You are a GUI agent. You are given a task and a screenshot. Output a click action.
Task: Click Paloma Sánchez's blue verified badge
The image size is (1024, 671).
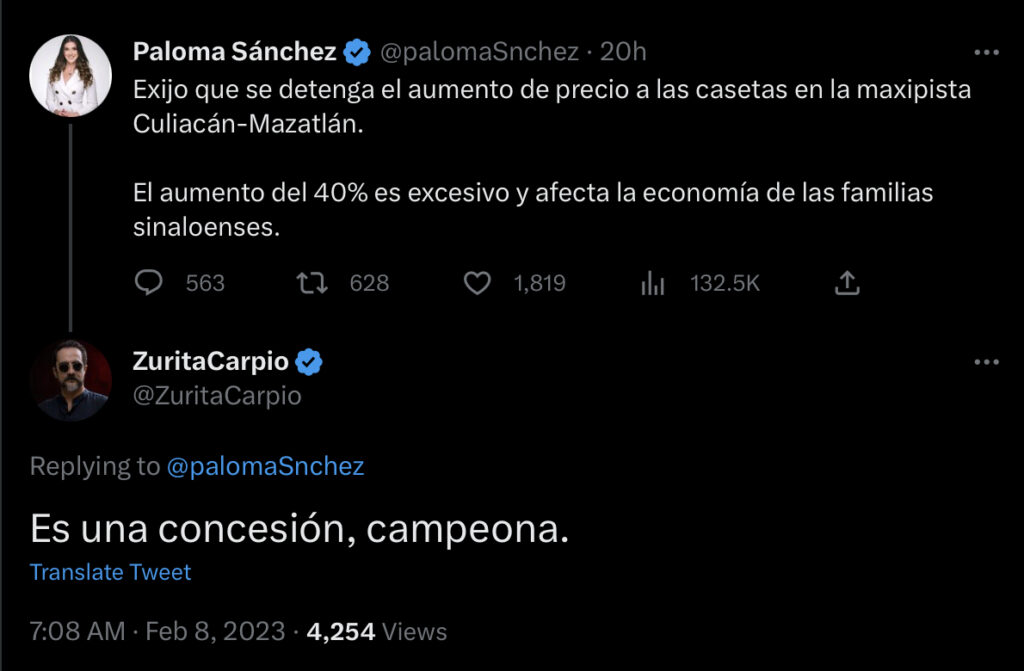pos(357,51)
